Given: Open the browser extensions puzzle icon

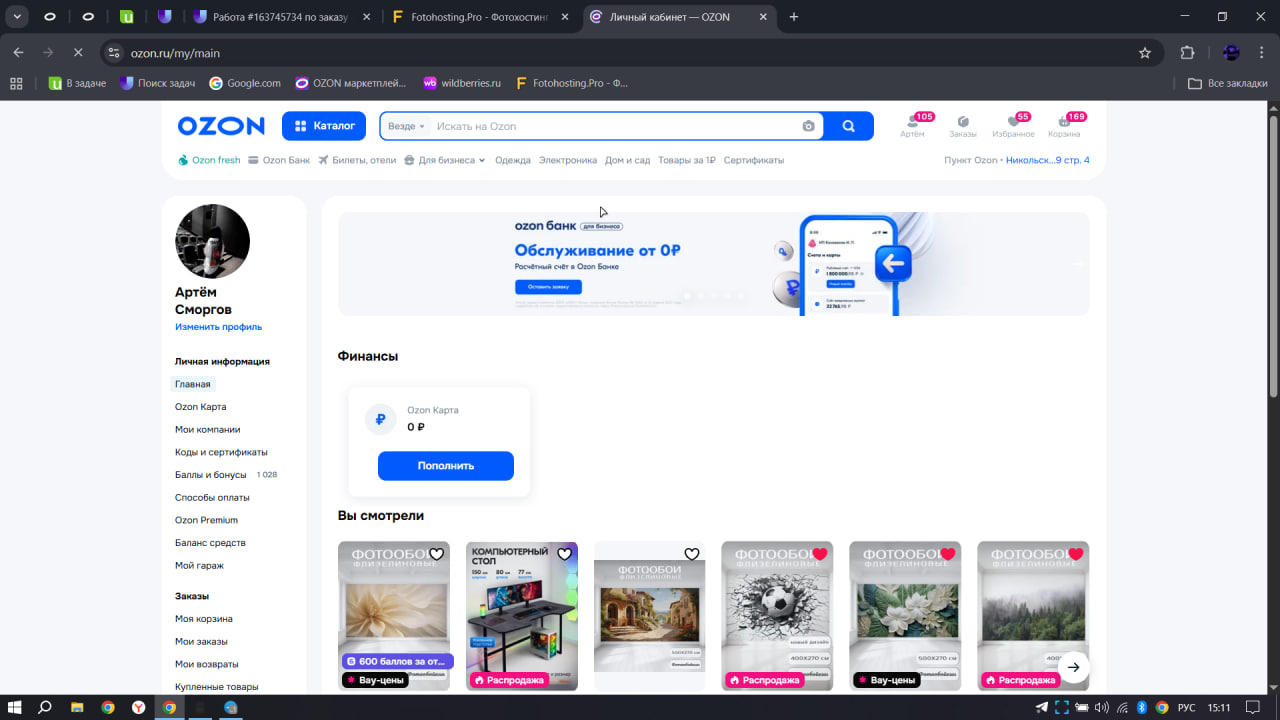Looking at the screenshot, I should pyautogui.click(x=1188, y=53).
